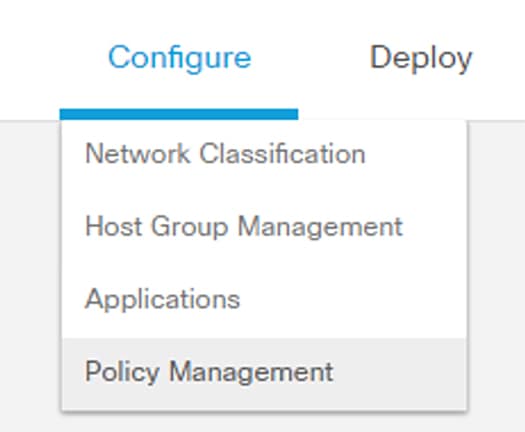The image size is (525, 432).
Task: Click the empty space right of Applications
Action: click(x=352, y=299)
